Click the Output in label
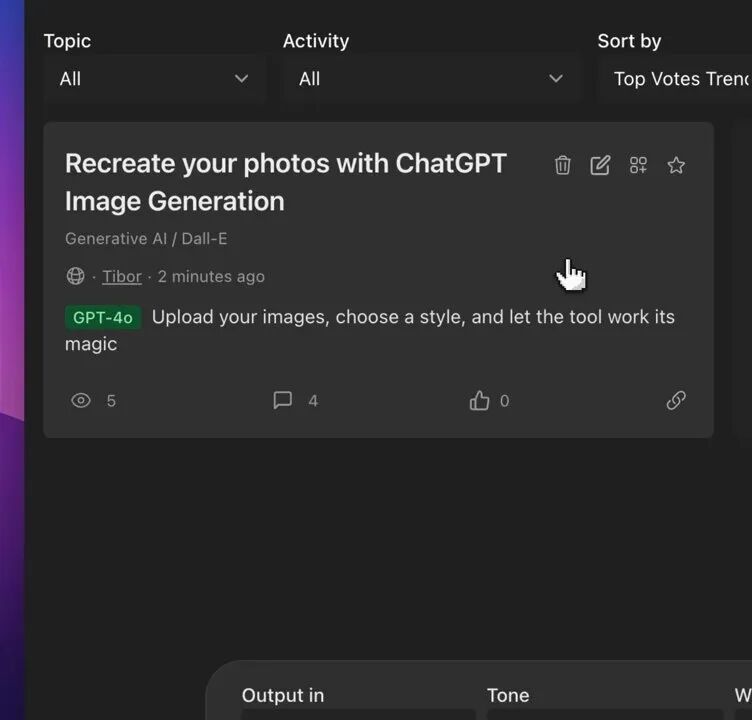 pos(283,696)
